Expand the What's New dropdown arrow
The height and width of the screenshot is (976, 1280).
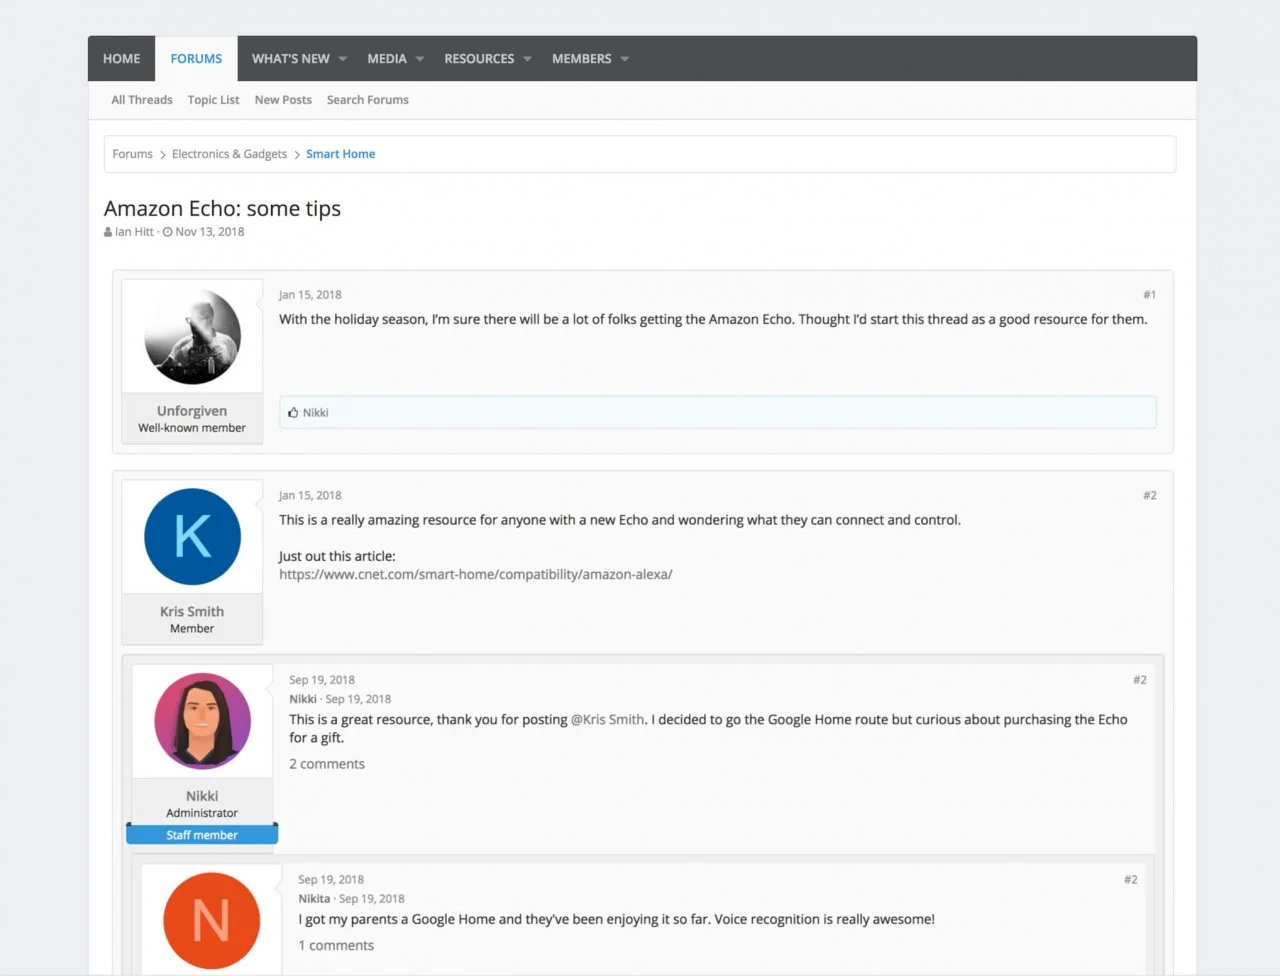click(343, 59)
